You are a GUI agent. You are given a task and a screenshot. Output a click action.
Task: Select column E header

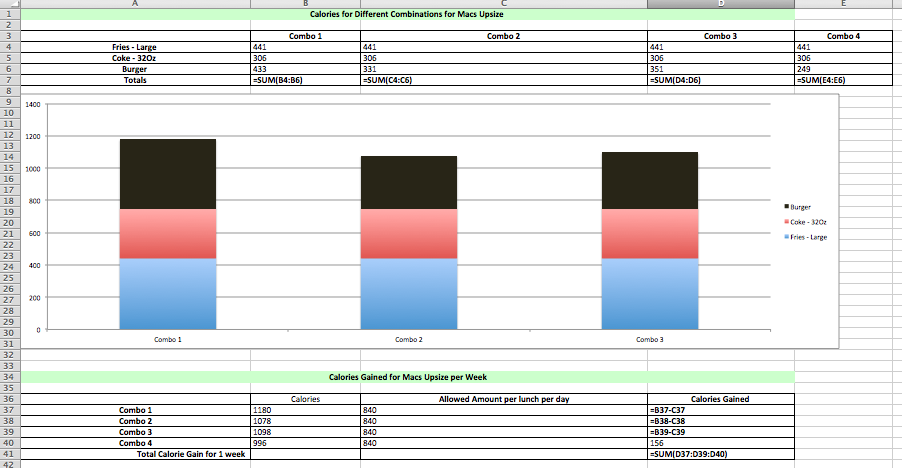843,3
